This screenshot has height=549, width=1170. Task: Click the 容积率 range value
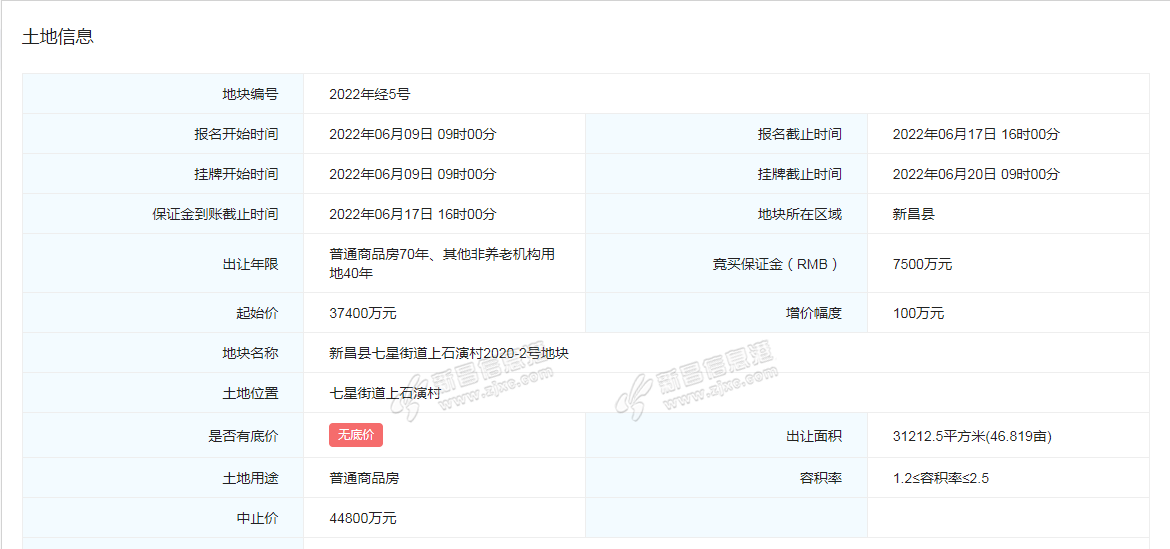tap(940, 478)
